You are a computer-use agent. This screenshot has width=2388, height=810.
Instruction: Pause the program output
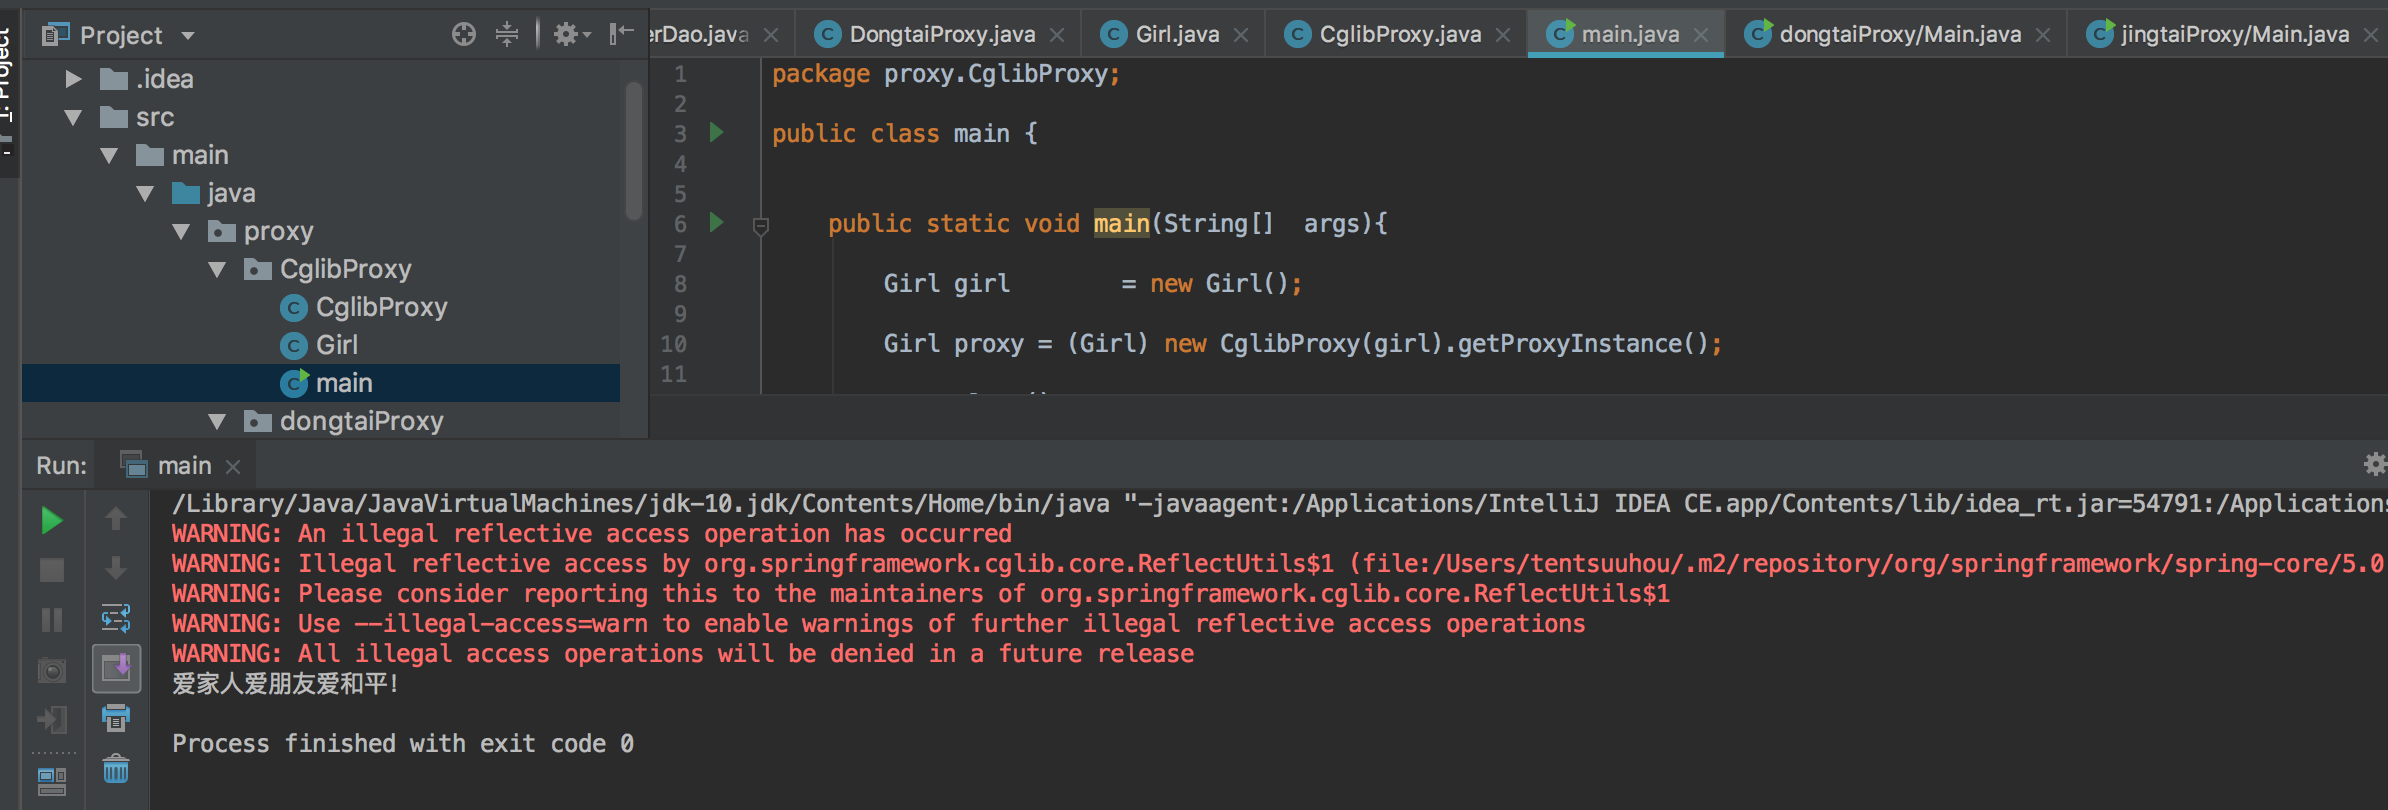[x=51, y=620]
